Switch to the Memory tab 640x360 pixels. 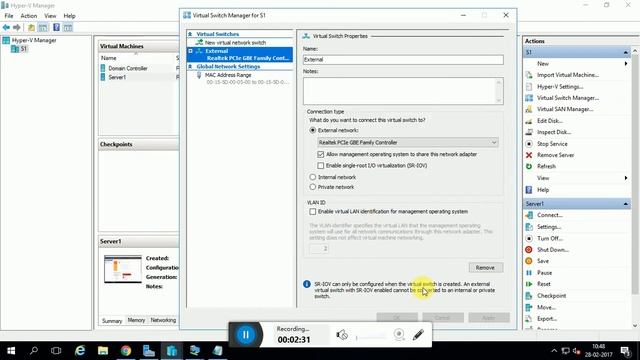(136, 320)
